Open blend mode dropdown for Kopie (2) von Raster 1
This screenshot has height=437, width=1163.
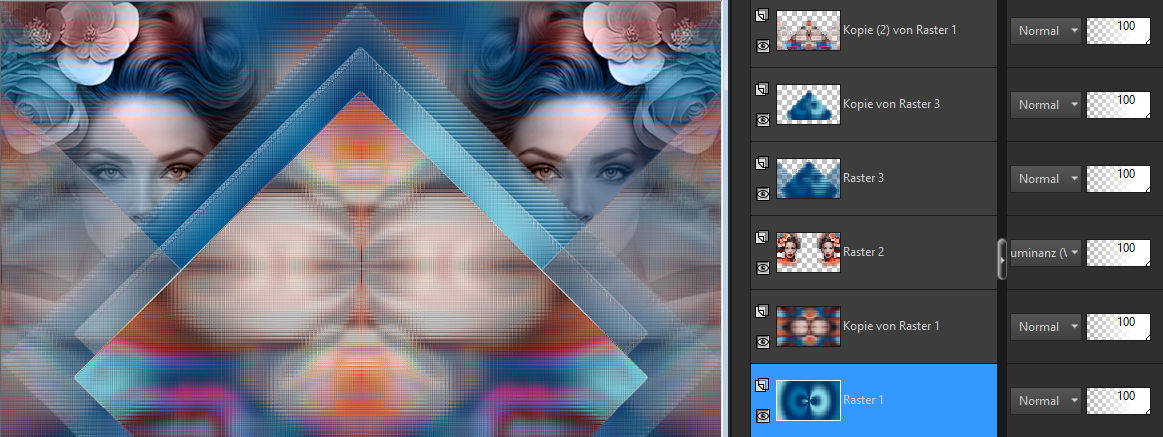pyautogui.click(x=1046, y=31)
